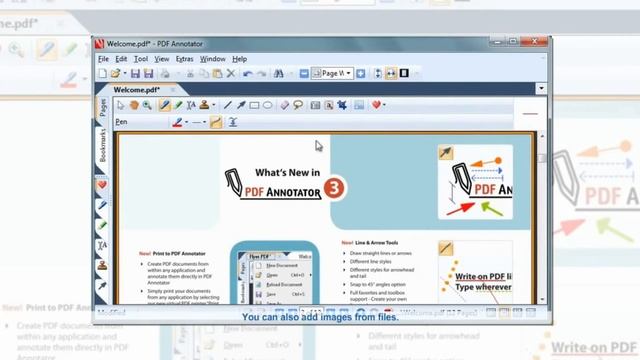Toggle the pressure sensitivity pen option icon
The image size is (640, 360).
coord(233,122)
